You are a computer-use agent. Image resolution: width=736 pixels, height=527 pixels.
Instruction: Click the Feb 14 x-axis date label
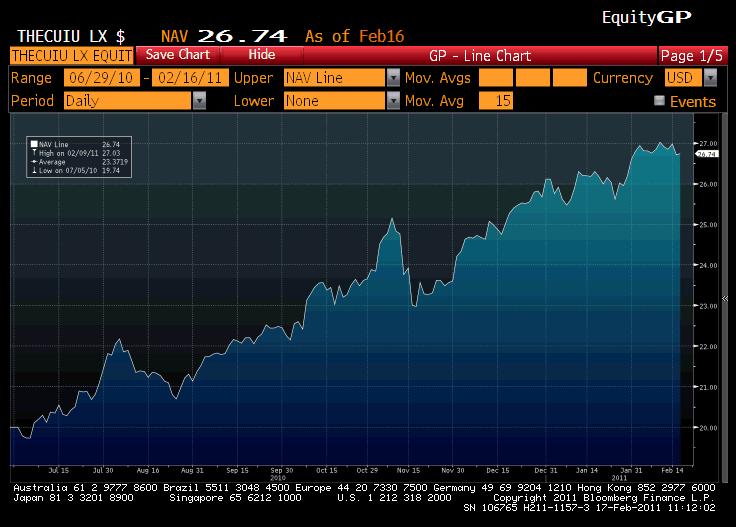point(672,470)
